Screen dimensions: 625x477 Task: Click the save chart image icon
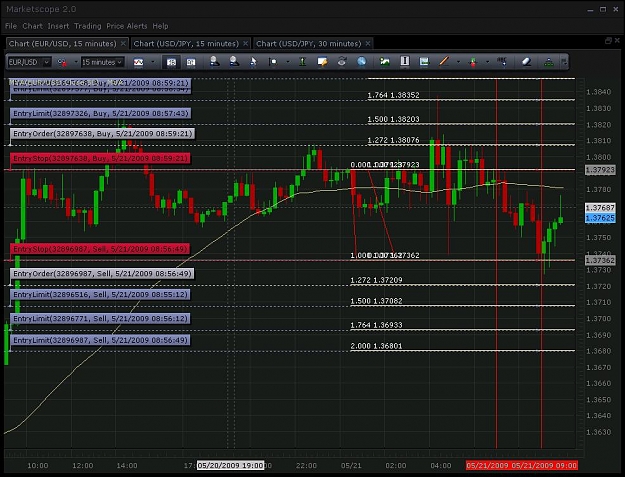click(x=424, y=62)
